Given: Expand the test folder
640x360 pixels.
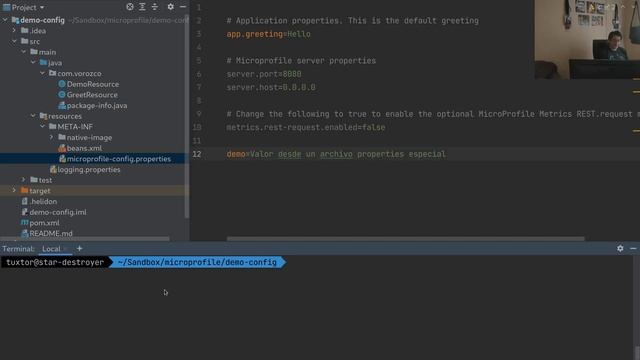Looking at the screenshot, I should pyautogui.click(x=24, y=180).
